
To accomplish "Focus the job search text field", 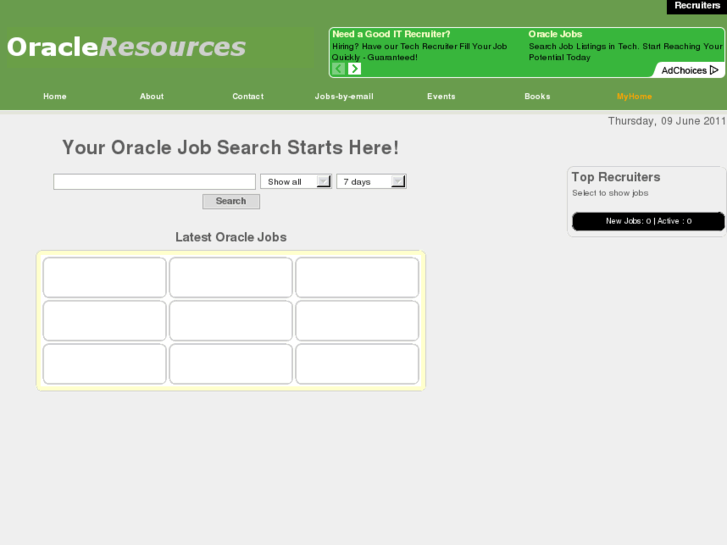I will coord(154,181).
